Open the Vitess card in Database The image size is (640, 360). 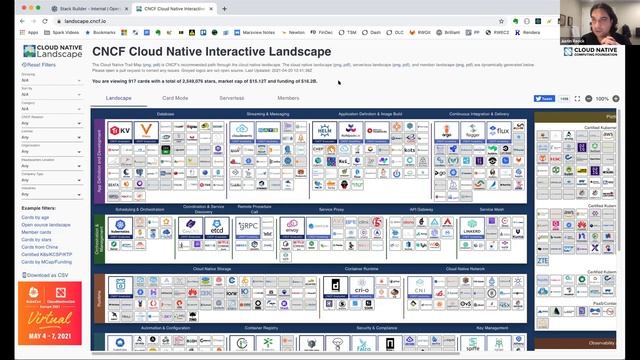[146, 132]
